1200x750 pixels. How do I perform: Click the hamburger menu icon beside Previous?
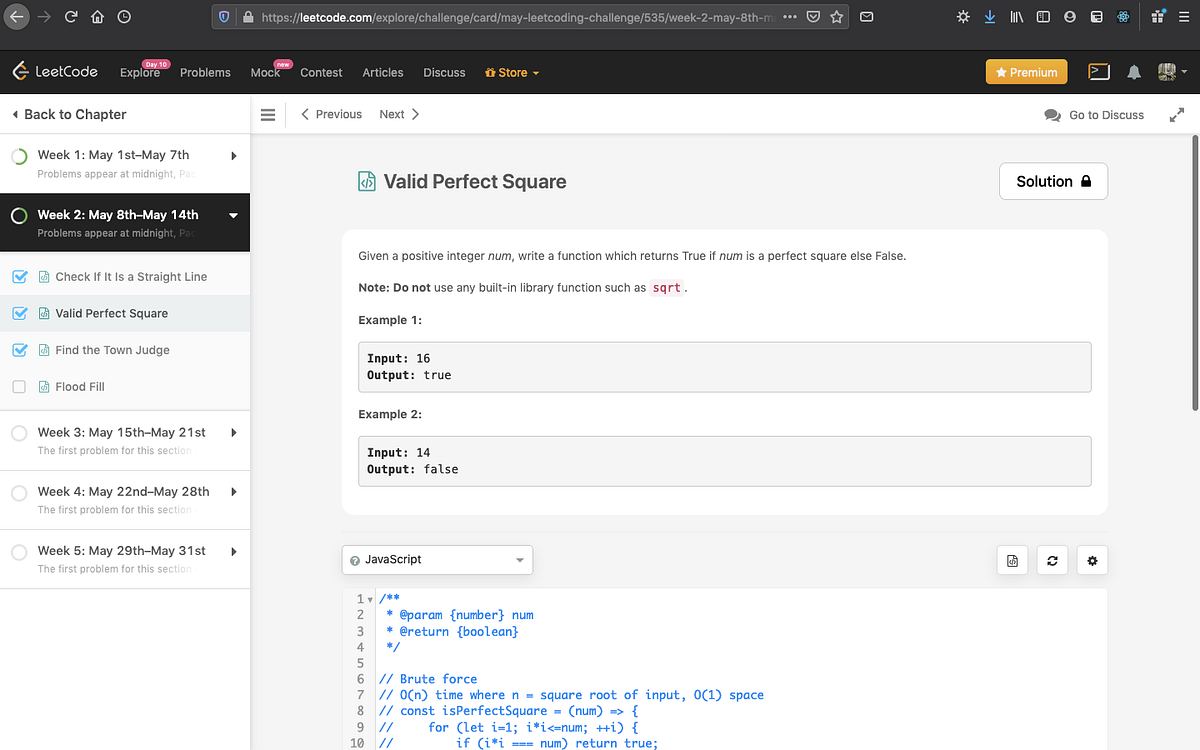pos(267,115)
